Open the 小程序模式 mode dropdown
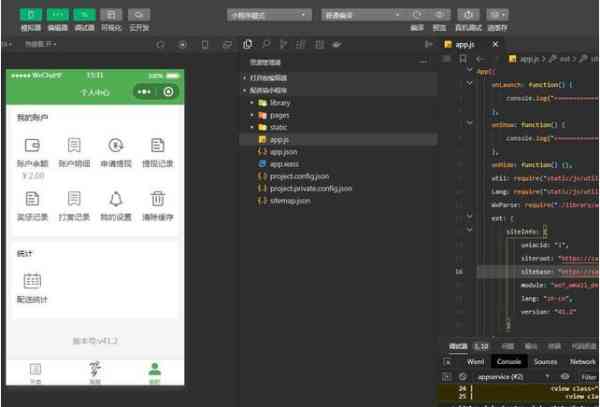This screenshot has width=600, height=407. tap(269, 16)
